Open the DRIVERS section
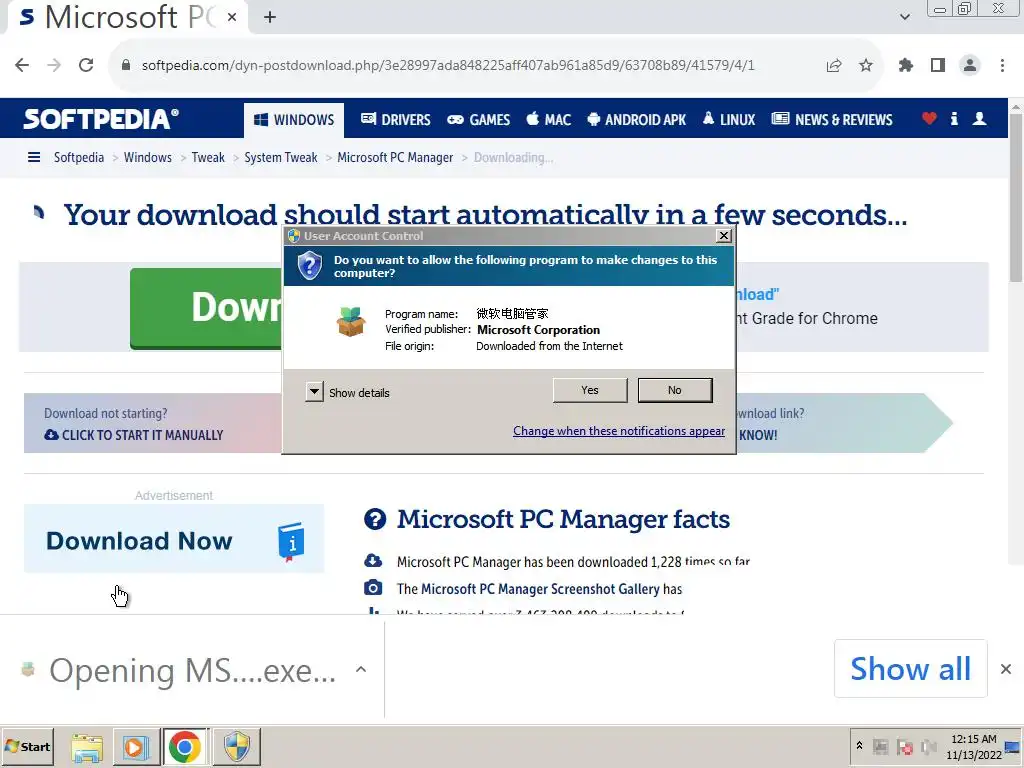Viewport: 1024px width, 768px height. pos(396,120)
